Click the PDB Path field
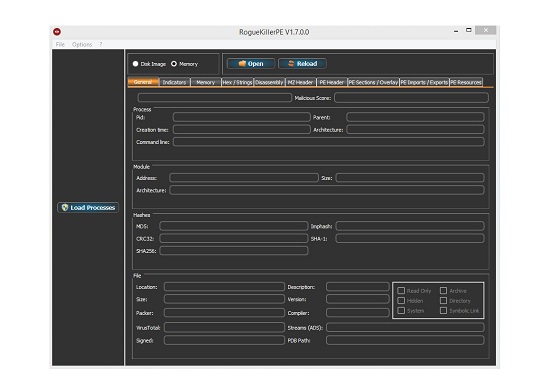550x386 pixels. pyautogui.click(x=405, y=340)
